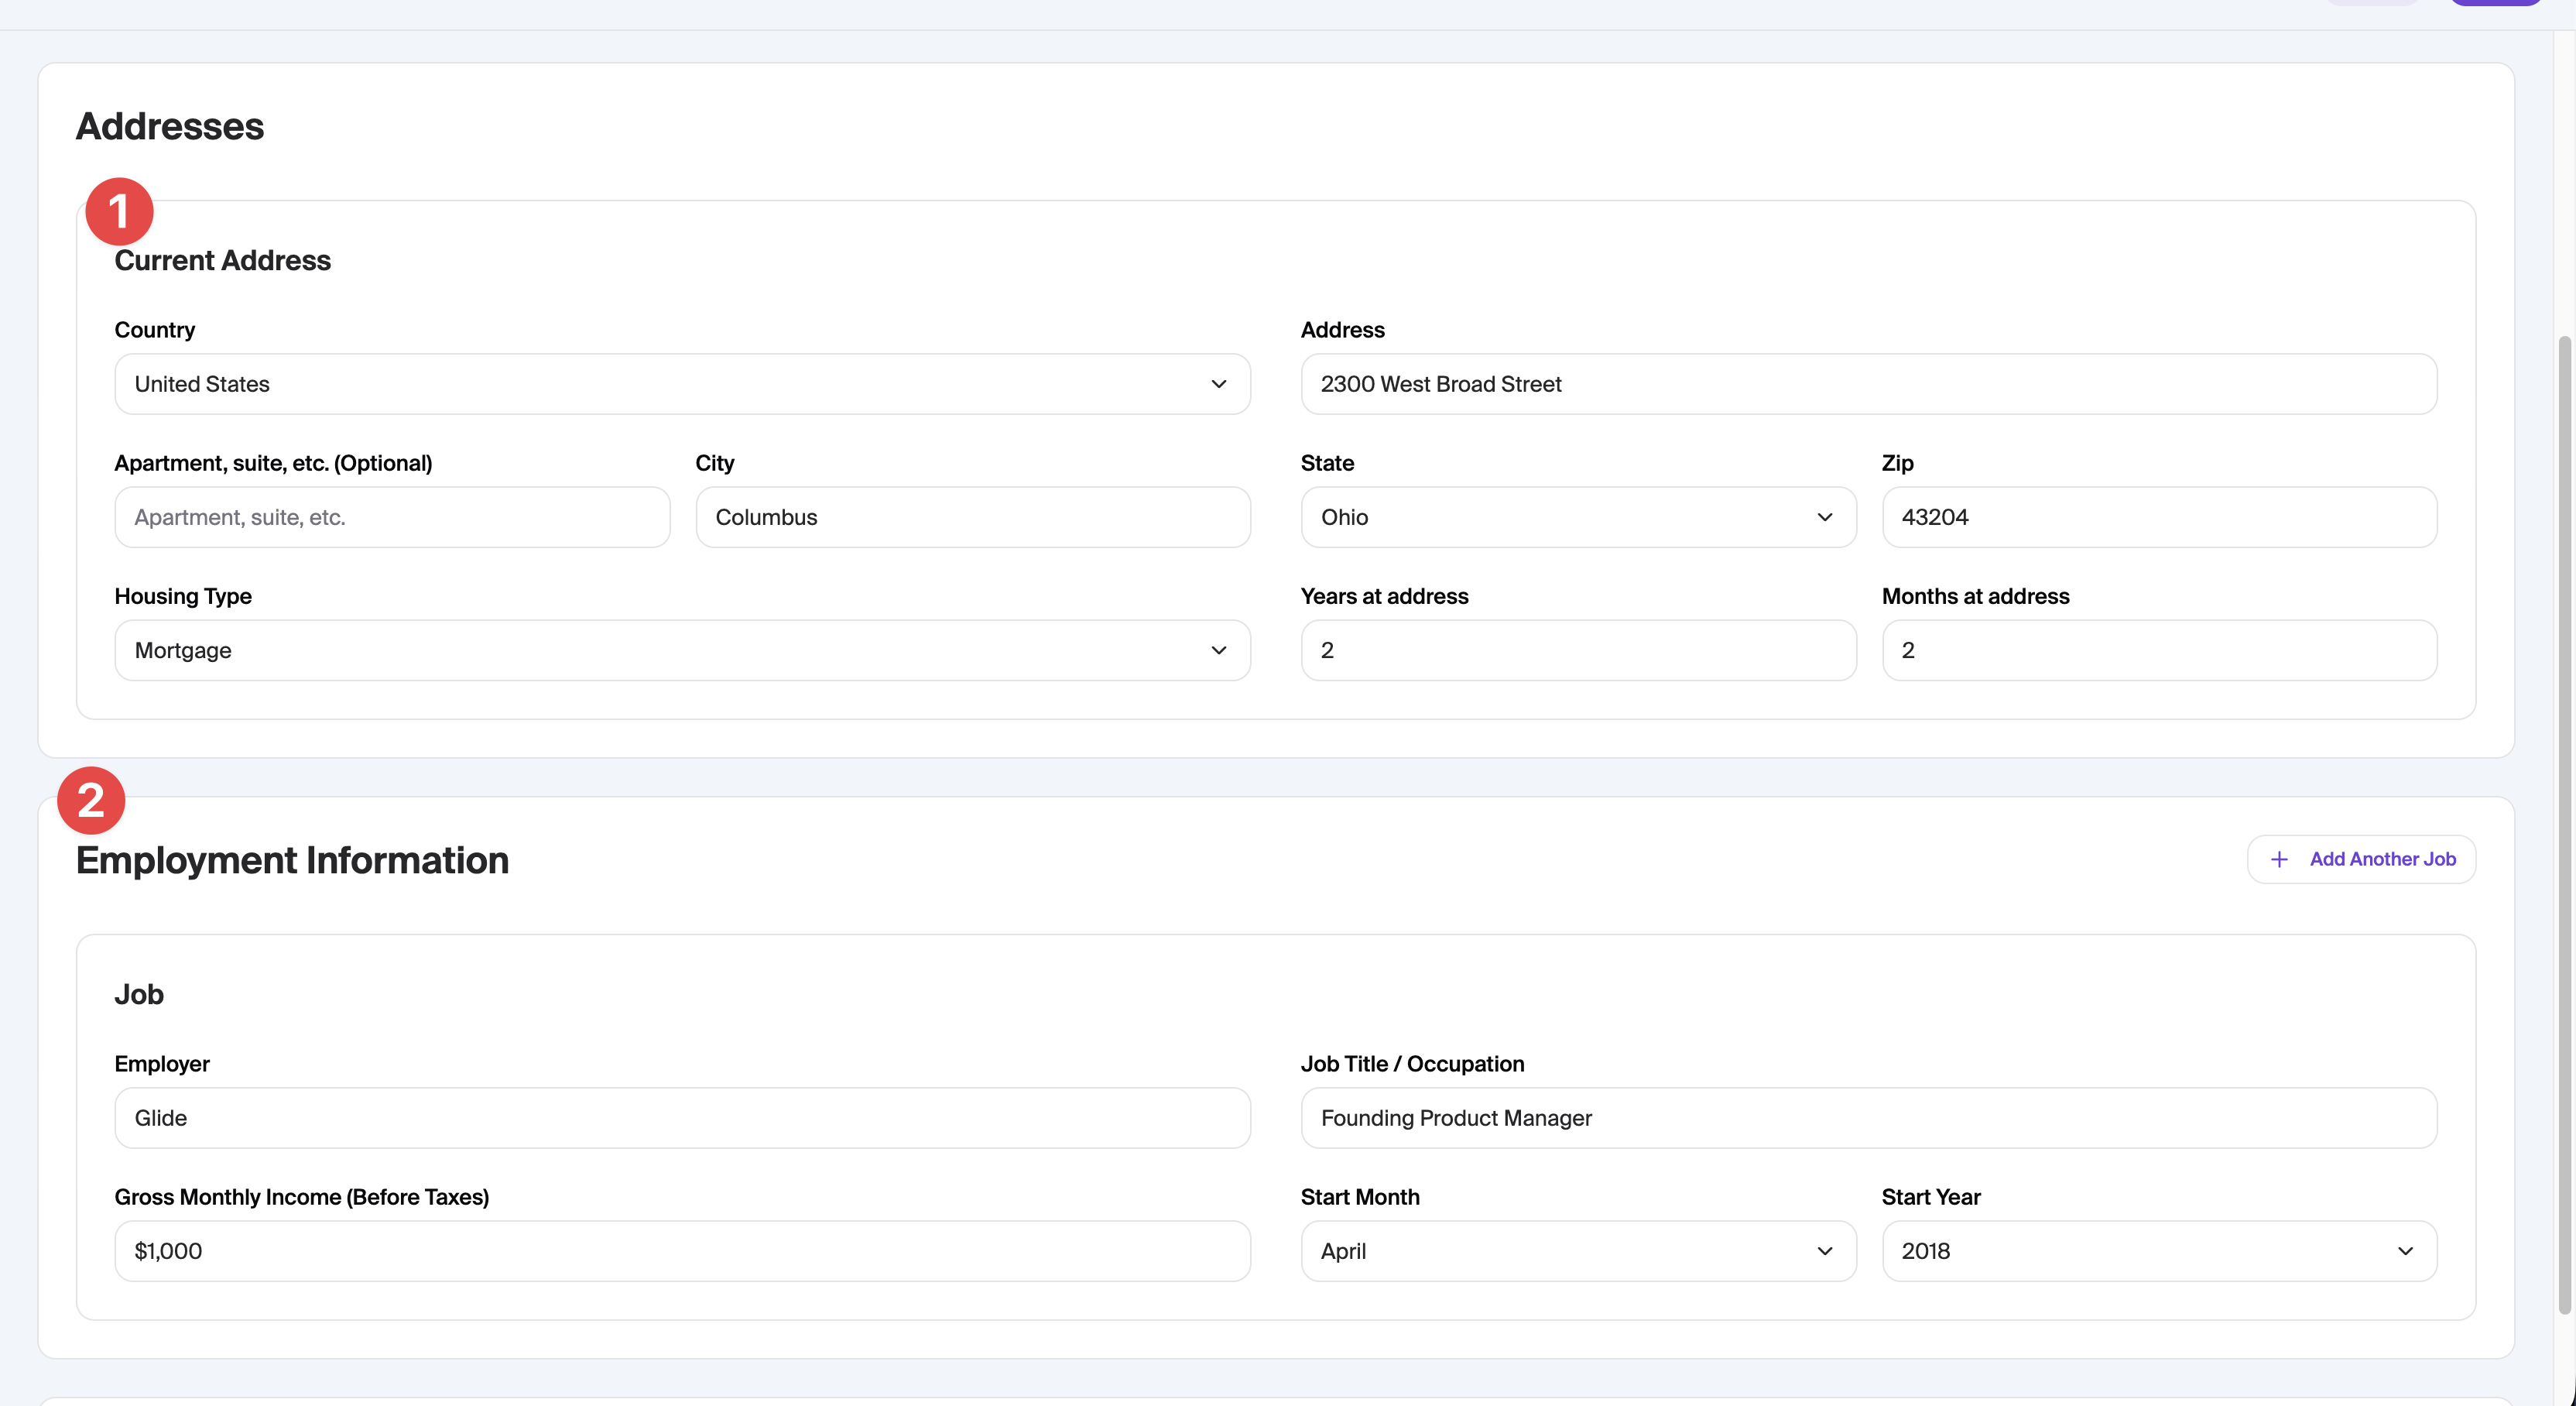Open the Housing Type dropdown showing Mortgage
2576x1406 pixels.
pos(682,650)
